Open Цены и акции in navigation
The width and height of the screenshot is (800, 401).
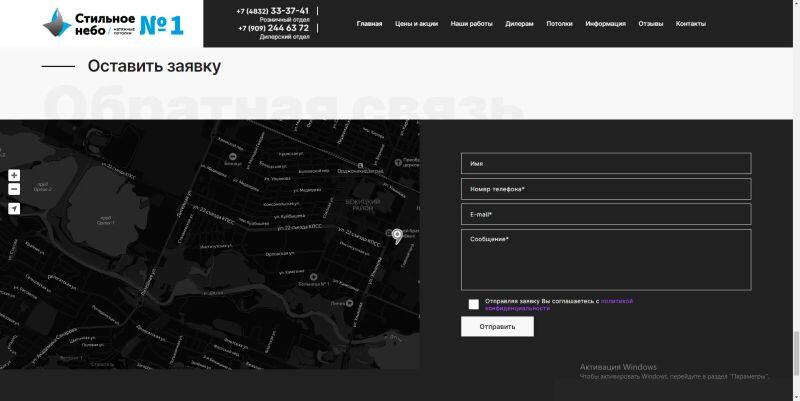coord(416,23)
